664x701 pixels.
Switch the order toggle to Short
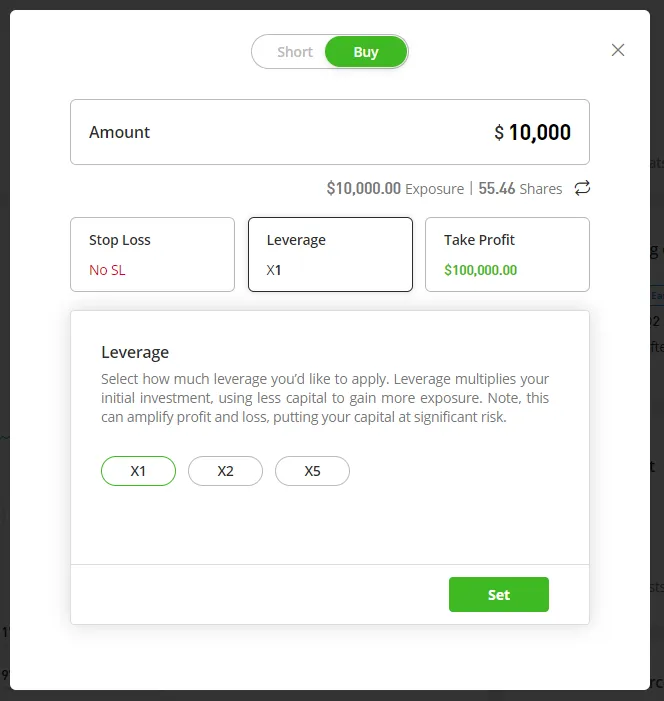pyautogui.click(x=294, y=52)
